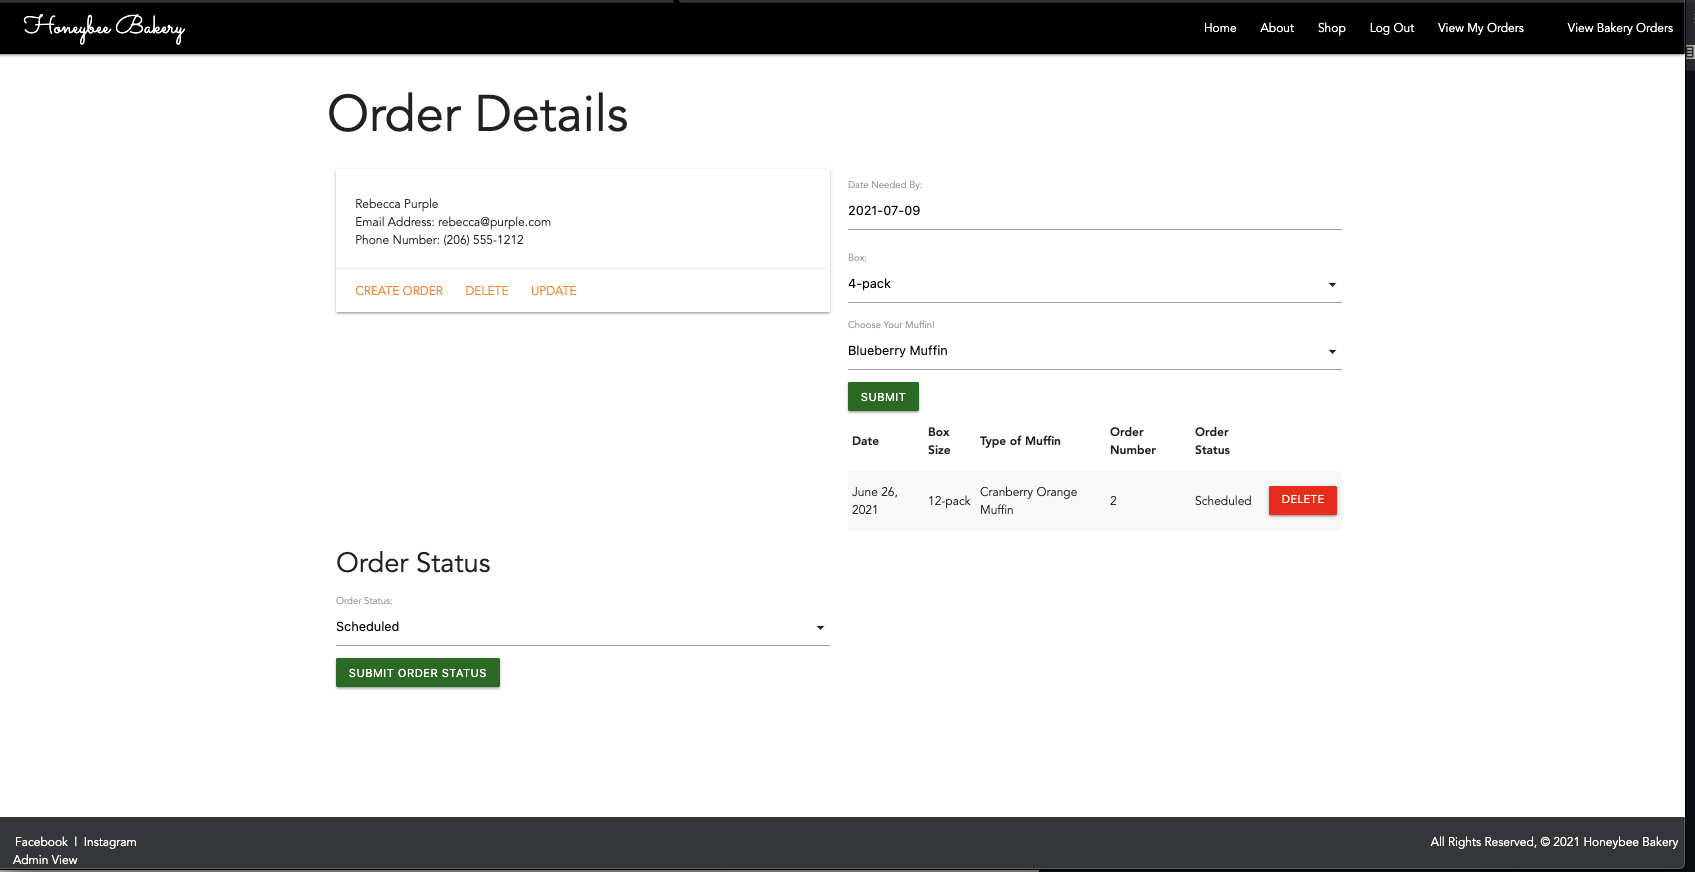Click the Box Size column header

point(939,441)
